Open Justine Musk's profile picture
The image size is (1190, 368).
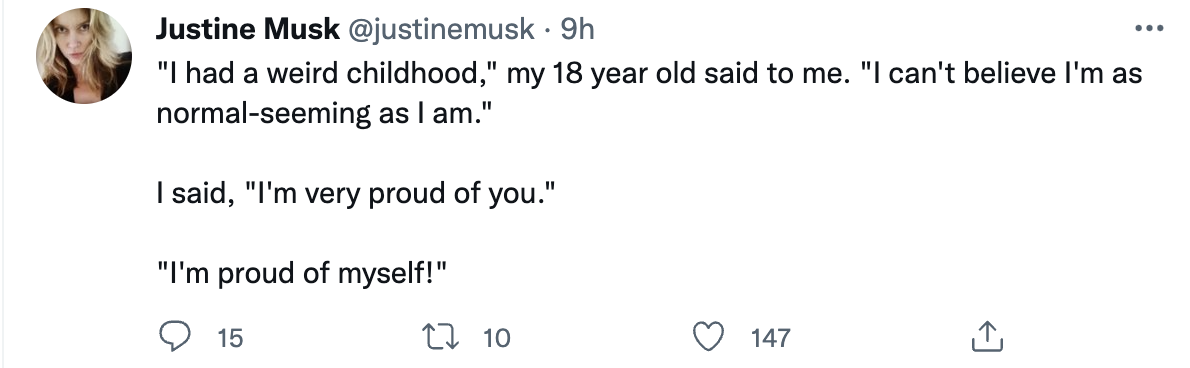(83, 55)
